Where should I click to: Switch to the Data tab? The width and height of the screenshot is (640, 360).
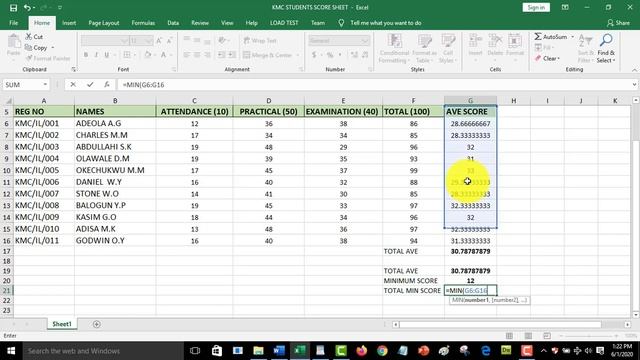tap(173, 23)
